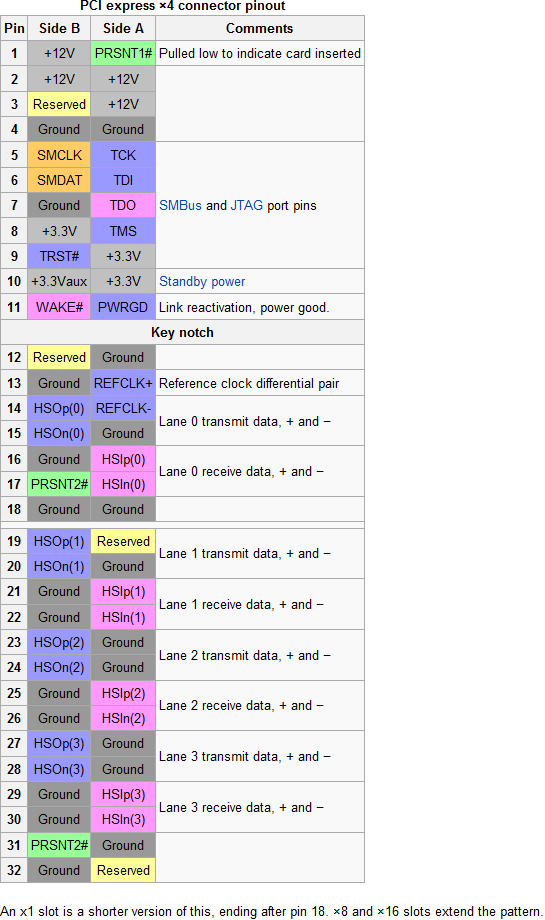This screenshot has height=920, width=545.
Task: Select the +3.3Vaux cell
Action: (59, 282)
